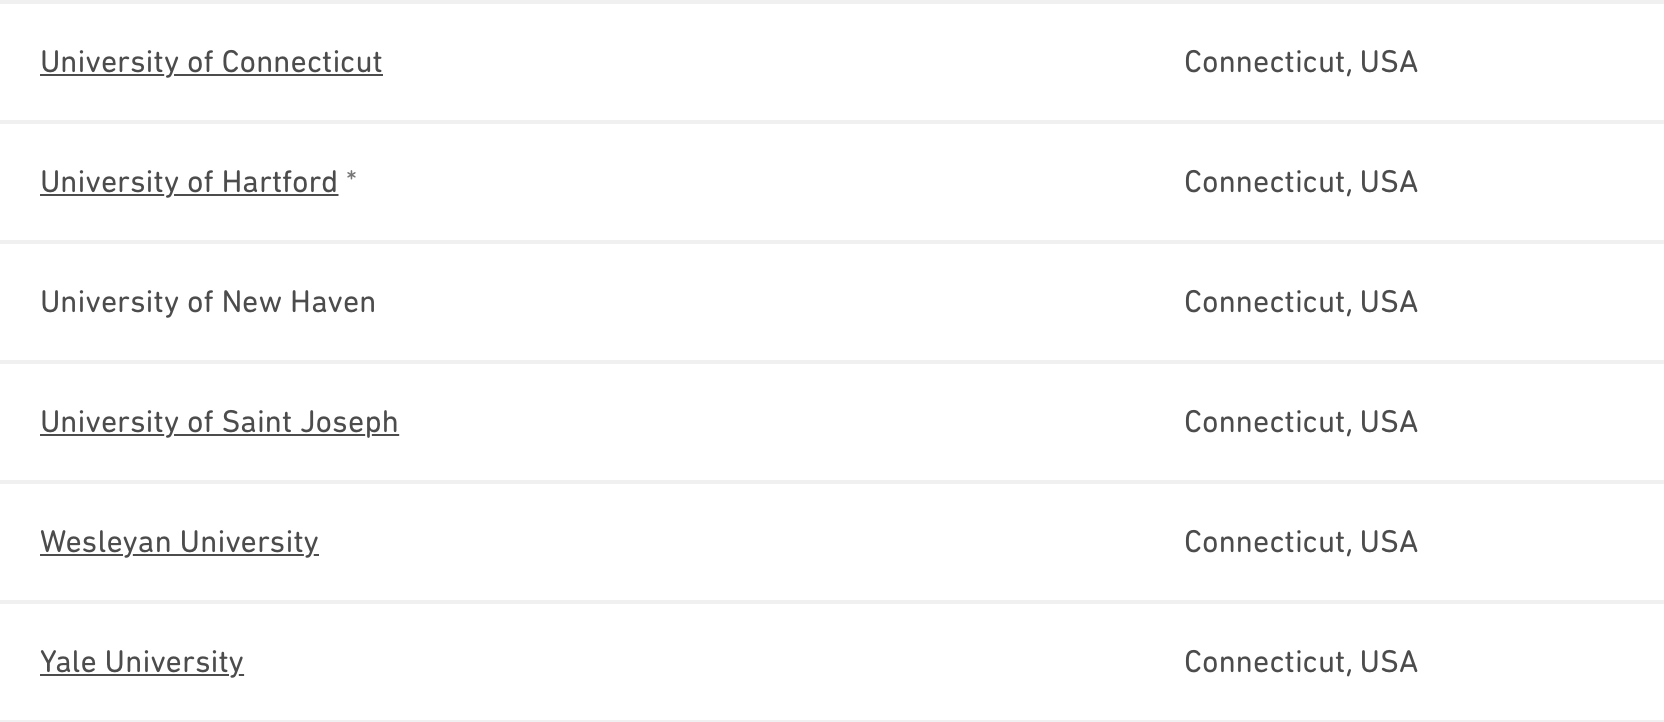Open the University of Hartford link

tap(189, 182)
